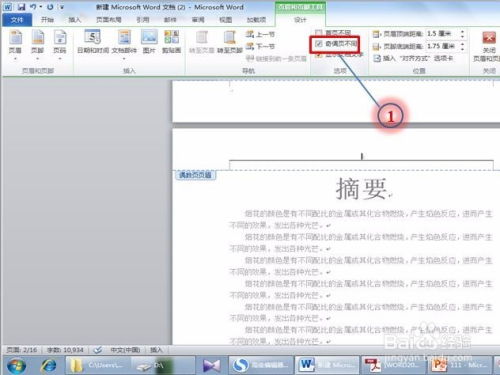Switch to the Add-ins (加载项) tab
The width and height of the screenshot is (500, 375).
pyautogui.click(x=256, y=20)
